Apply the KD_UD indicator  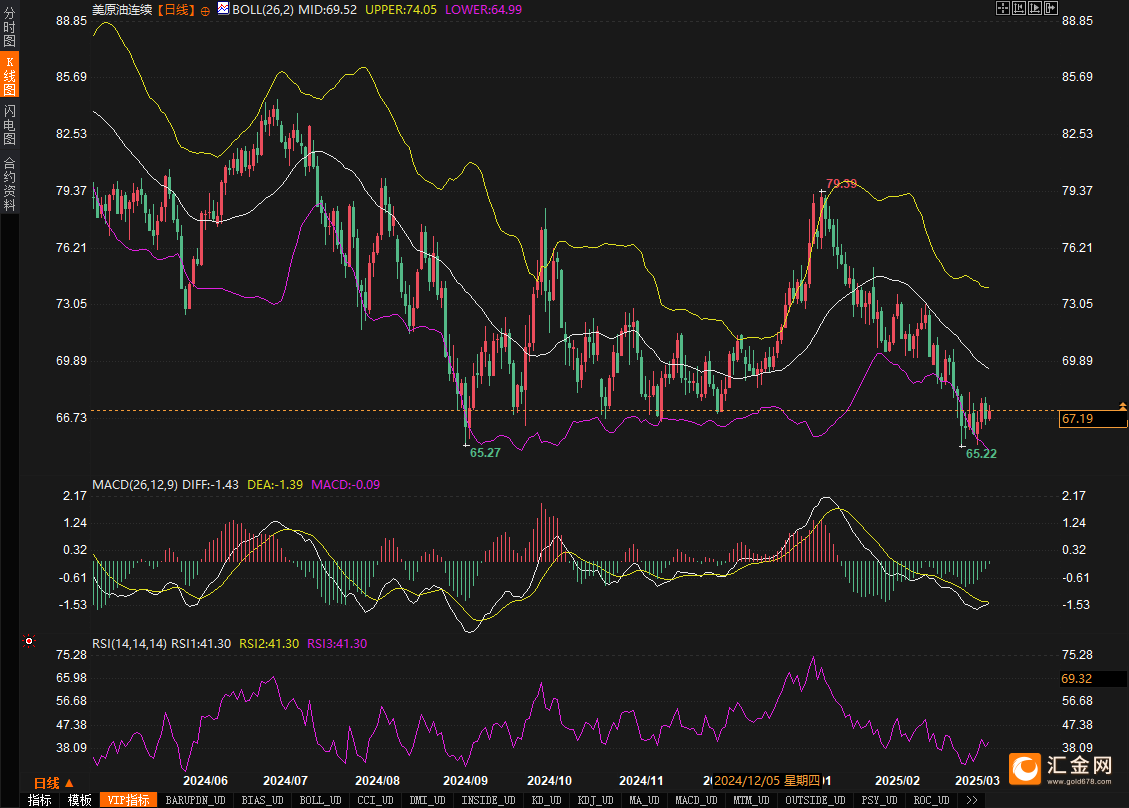point(546,800)
